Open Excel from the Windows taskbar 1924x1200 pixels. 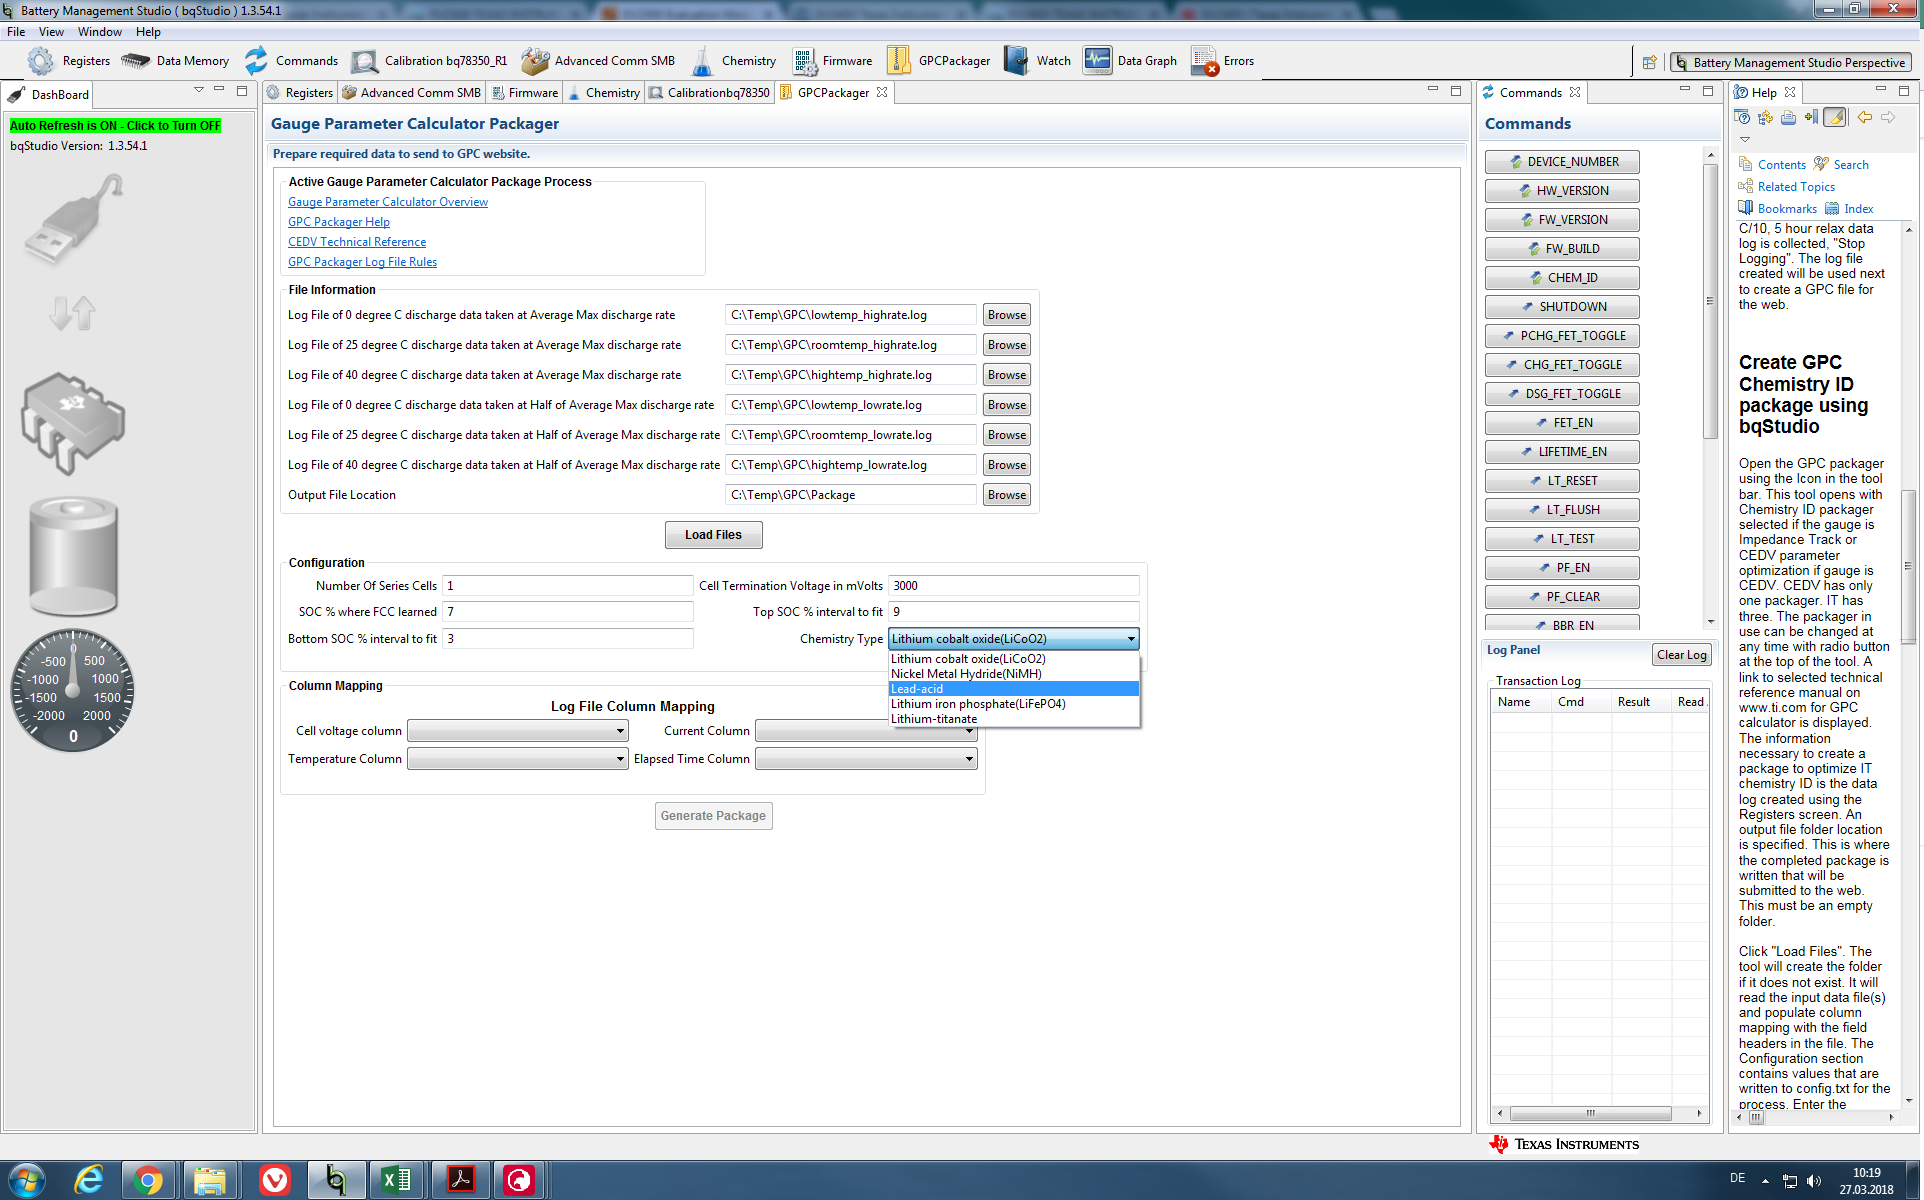(397, 1180)
